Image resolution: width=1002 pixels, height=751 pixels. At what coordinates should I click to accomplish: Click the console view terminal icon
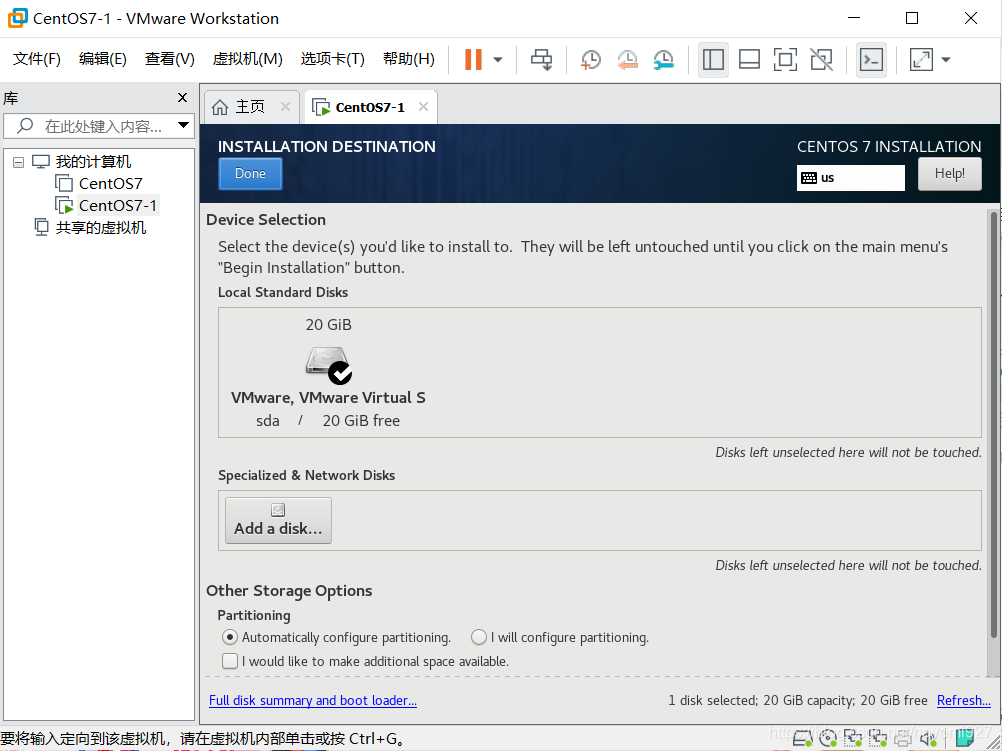pyautogui.click(x=871, y=59)
